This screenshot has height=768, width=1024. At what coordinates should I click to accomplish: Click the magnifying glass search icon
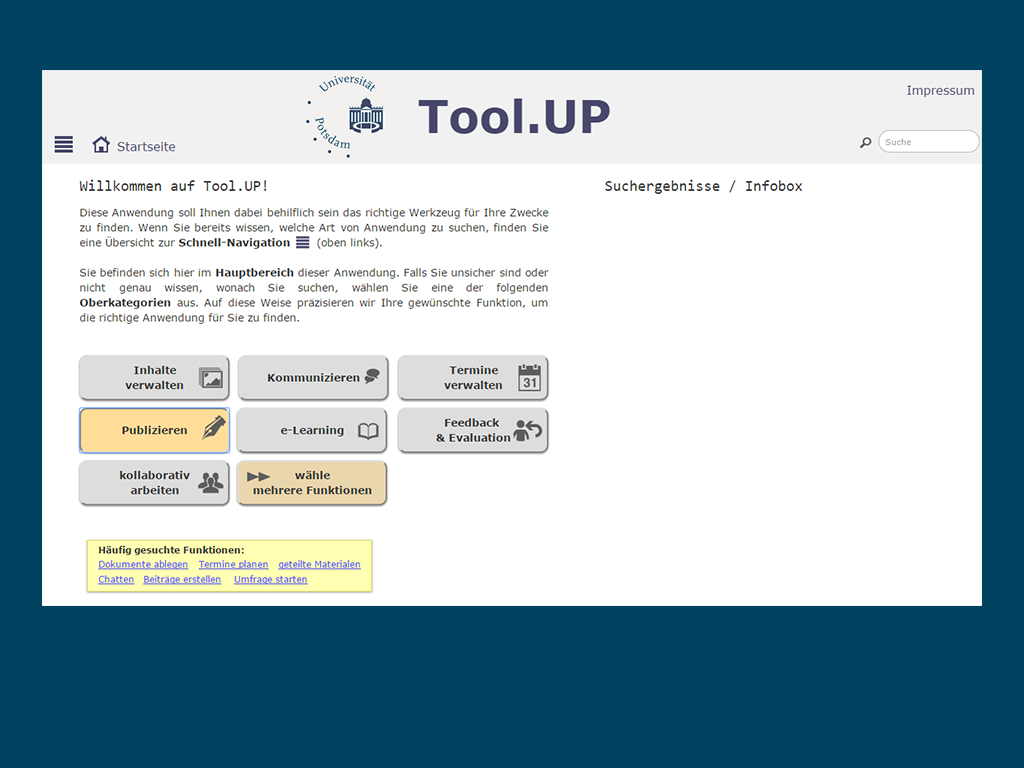pyautogui.click(x=866, y=143)
